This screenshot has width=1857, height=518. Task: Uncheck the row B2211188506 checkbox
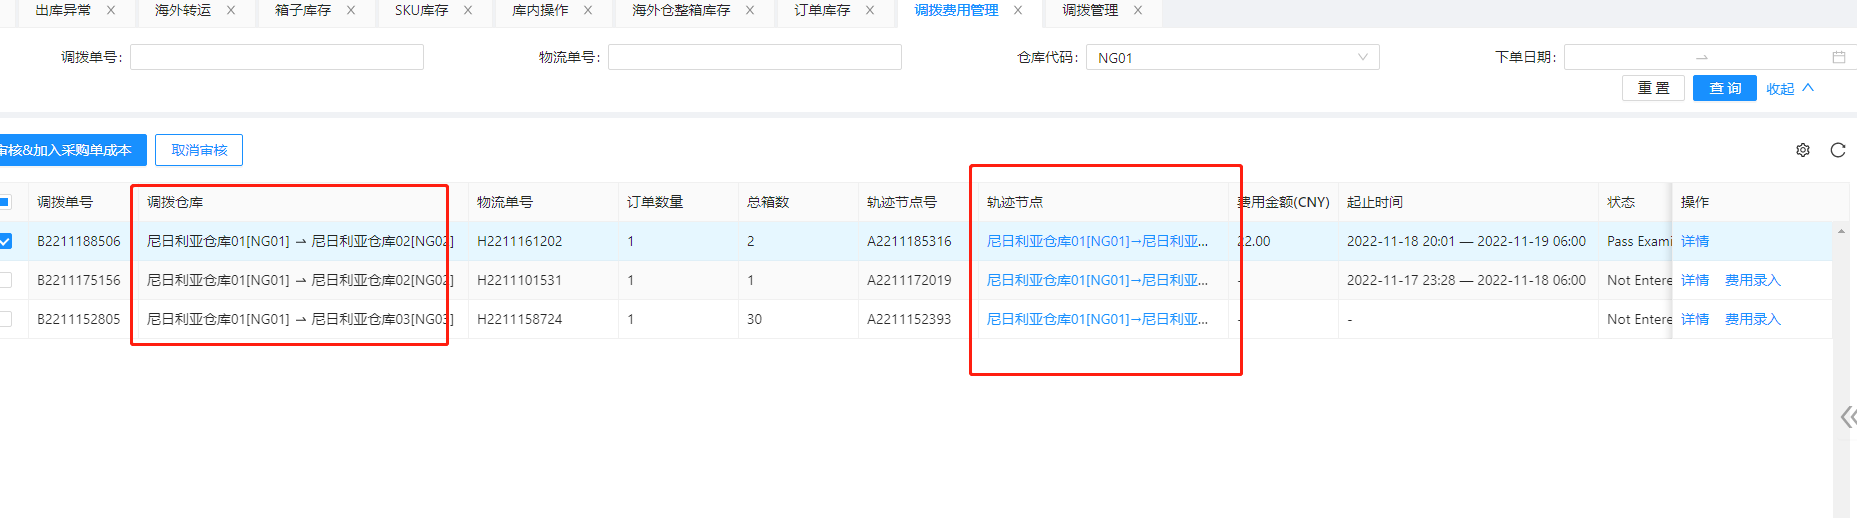coord(6,241)
